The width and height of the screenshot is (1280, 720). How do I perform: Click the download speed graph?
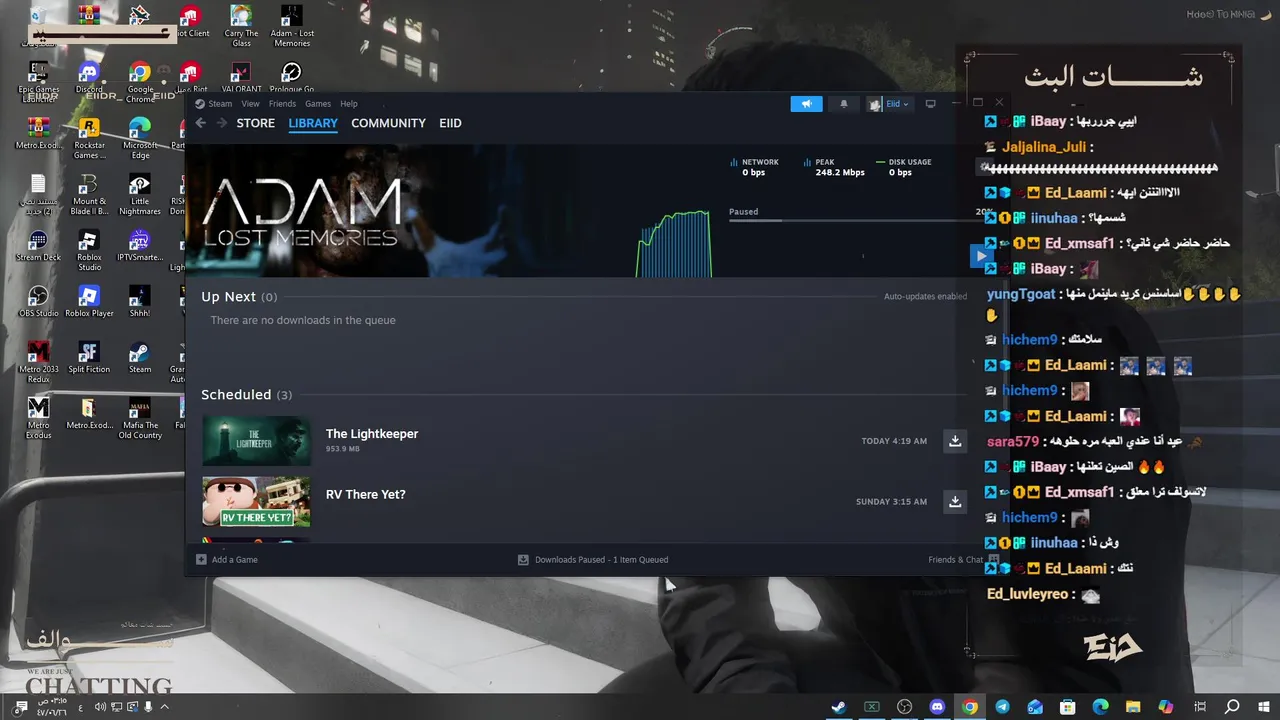click(x=674, y=243)
